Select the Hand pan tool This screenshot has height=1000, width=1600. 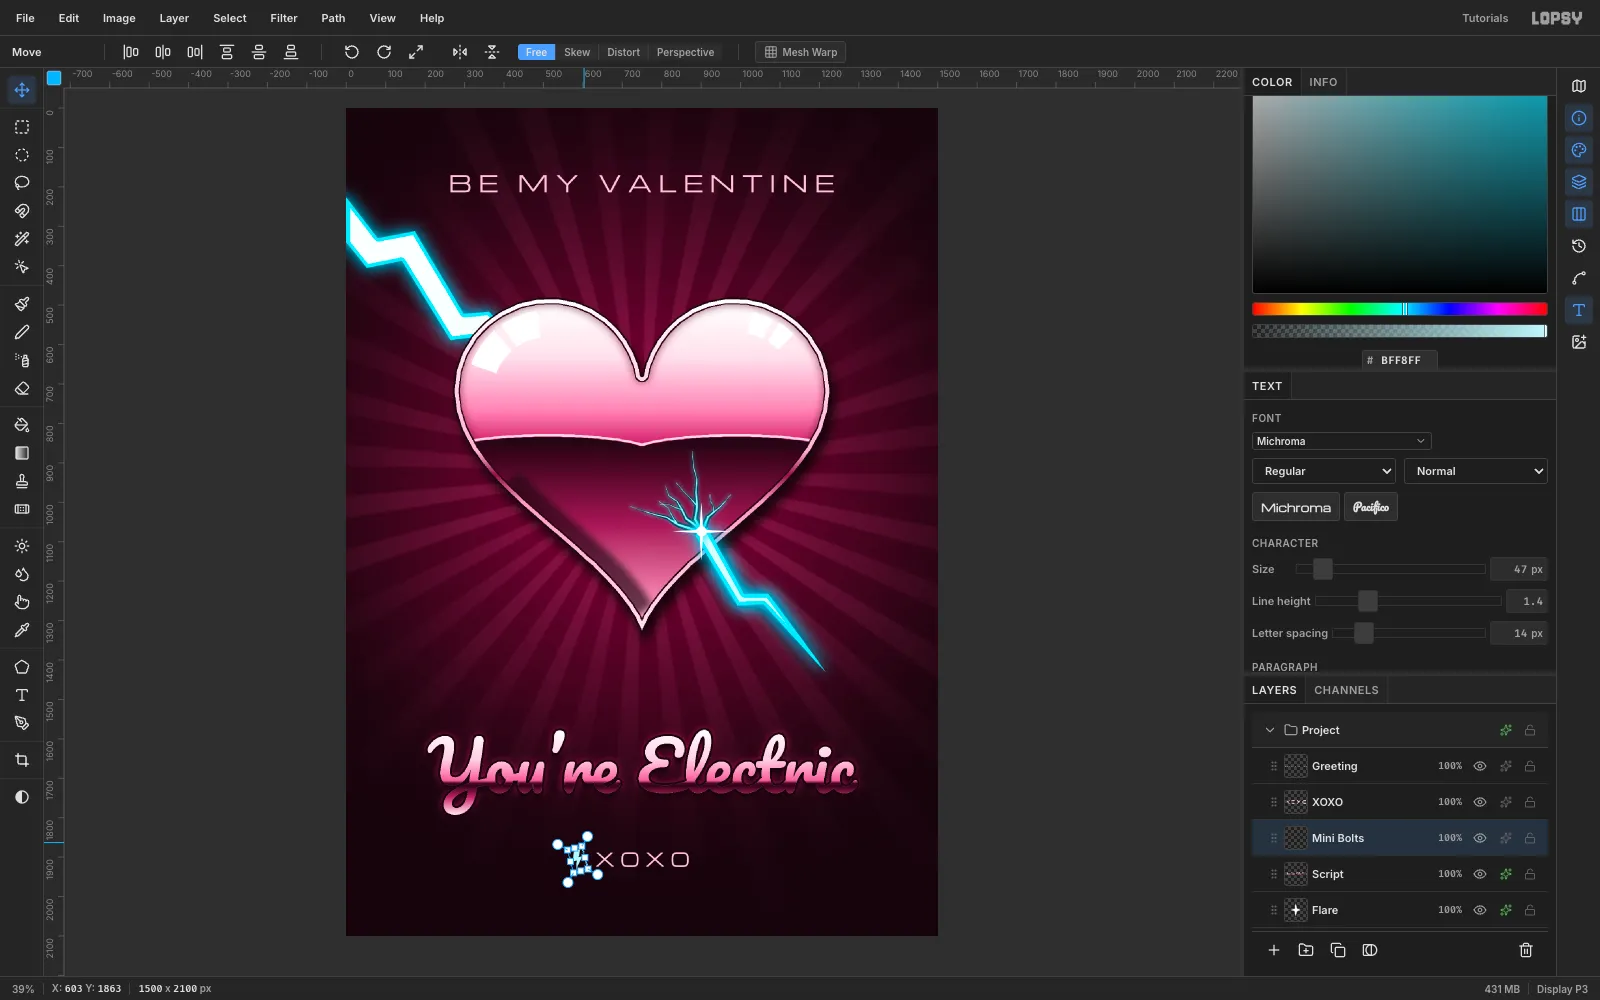[x=22, y=602]
